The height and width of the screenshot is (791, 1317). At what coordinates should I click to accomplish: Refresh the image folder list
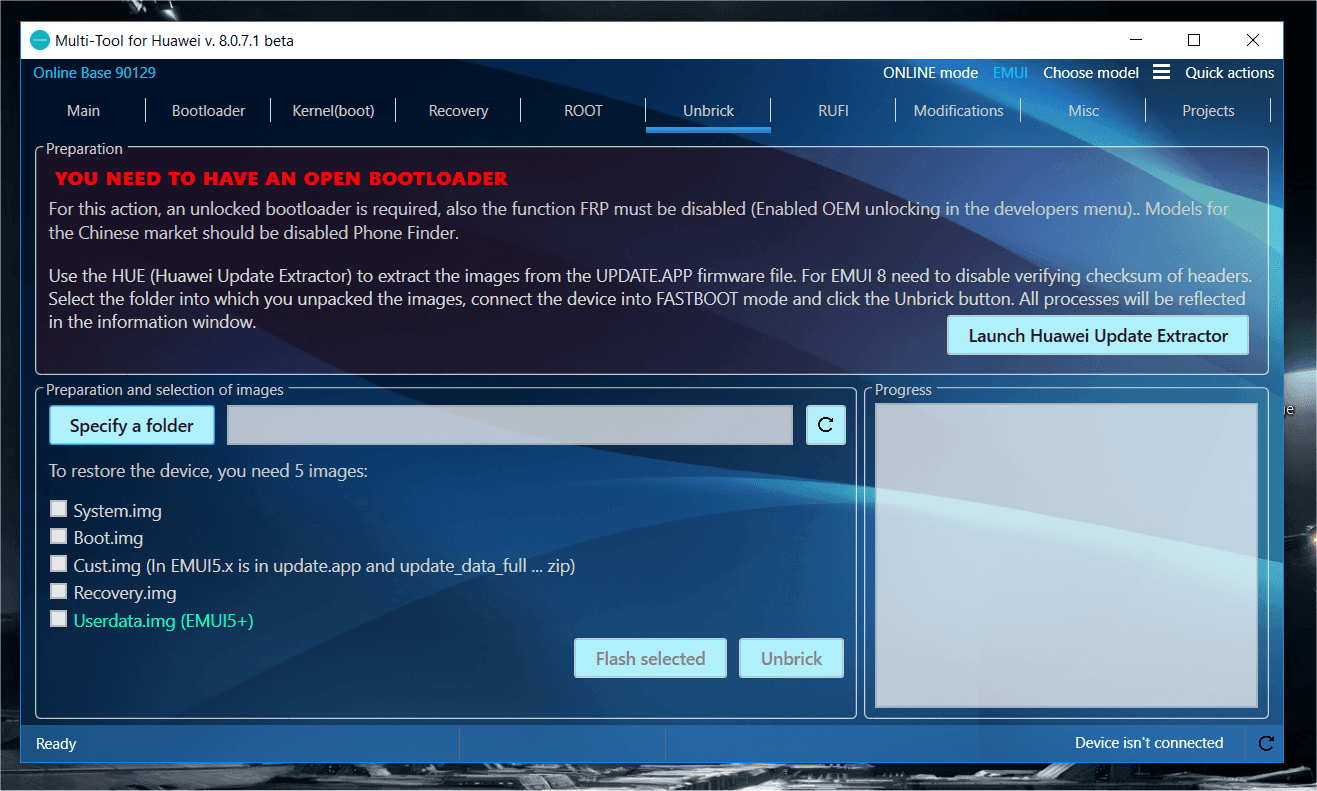826,425
